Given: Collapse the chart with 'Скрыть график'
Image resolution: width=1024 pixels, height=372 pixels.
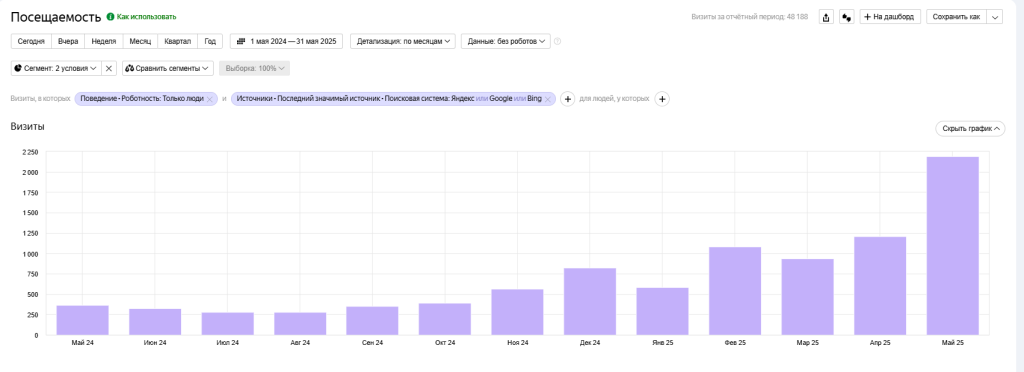Looking at the screenshot, I should click(970, 129).
